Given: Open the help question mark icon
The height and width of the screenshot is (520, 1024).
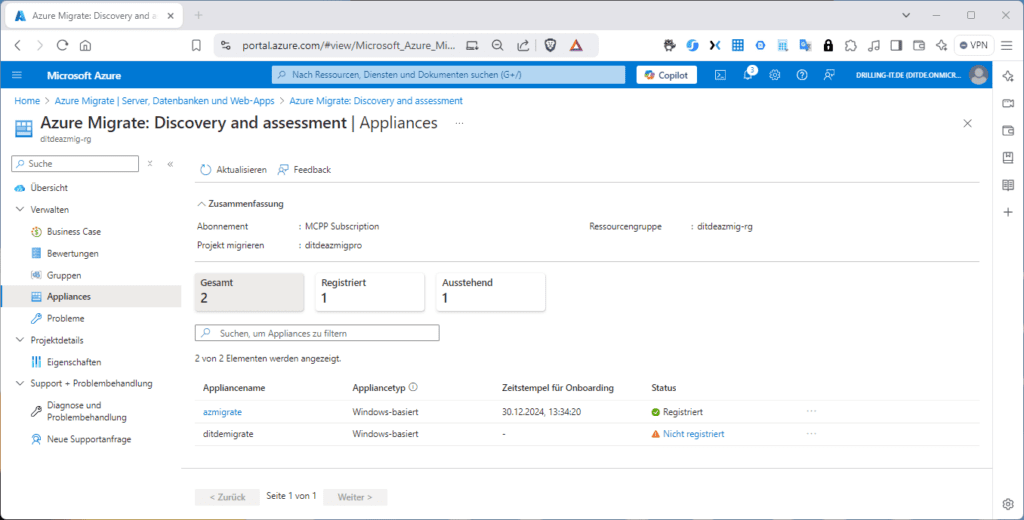Looking at the screenshot, I should click(x=802, y=75).
